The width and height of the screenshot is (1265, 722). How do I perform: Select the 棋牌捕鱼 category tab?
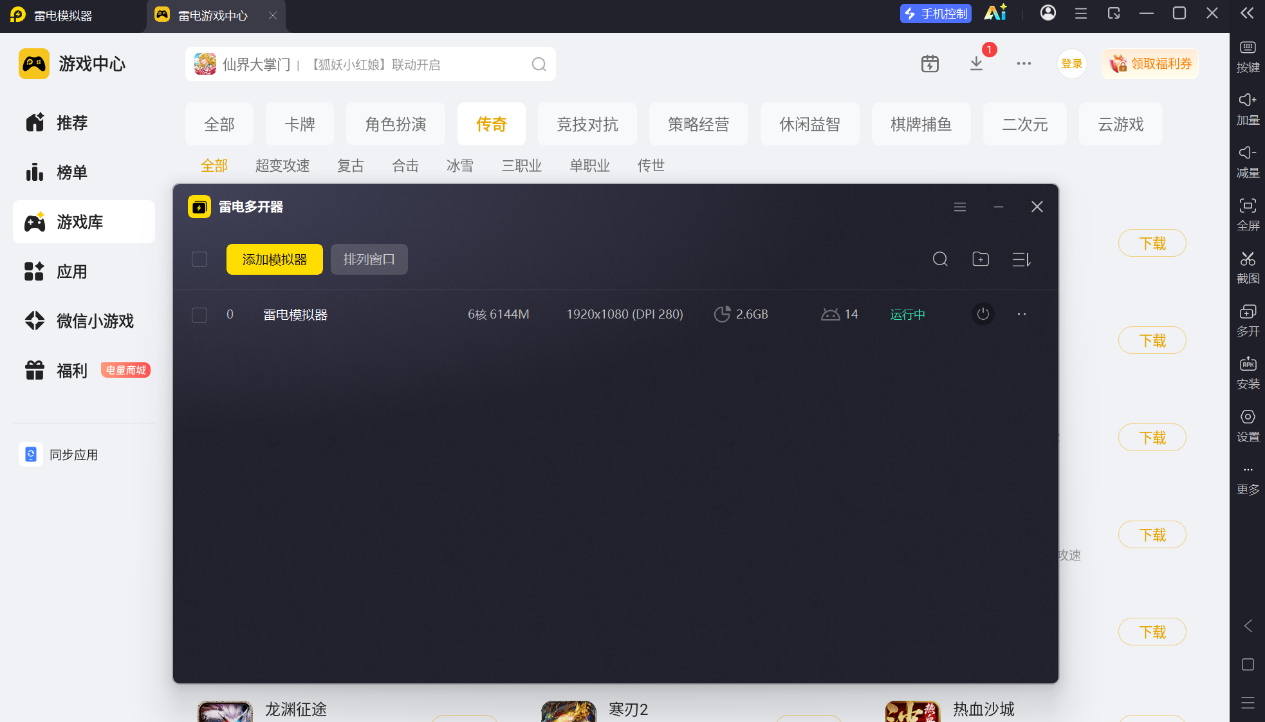click(921, 124)
